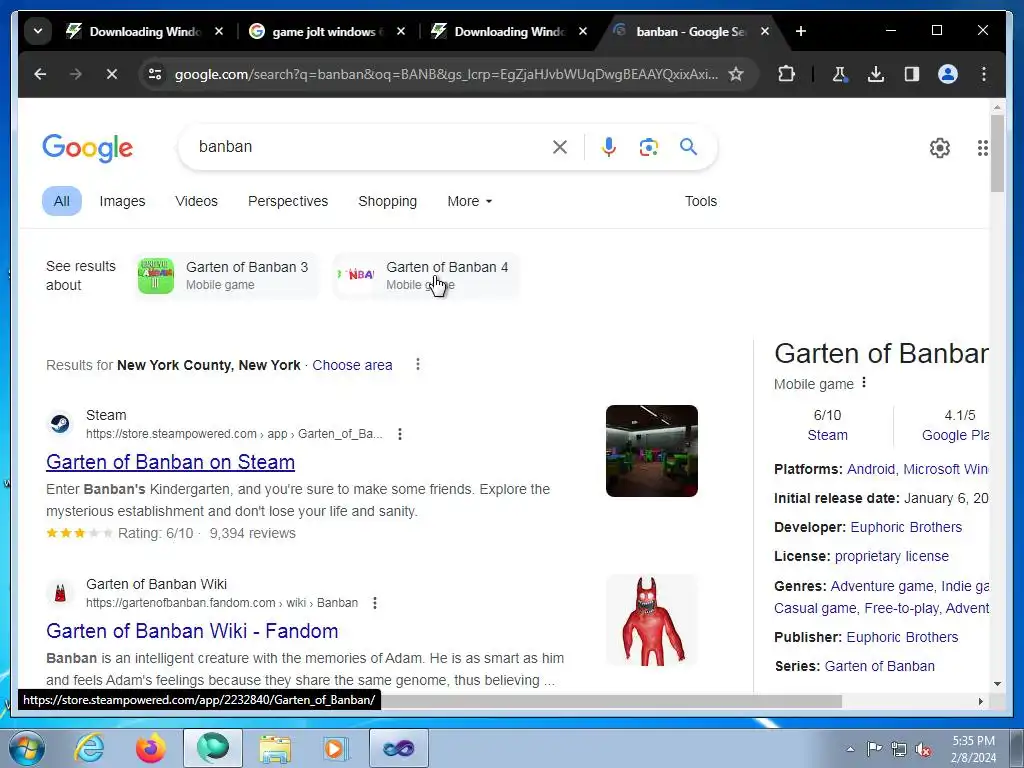Switch to Videos results

pyautogui.click(x=196, y=201)
